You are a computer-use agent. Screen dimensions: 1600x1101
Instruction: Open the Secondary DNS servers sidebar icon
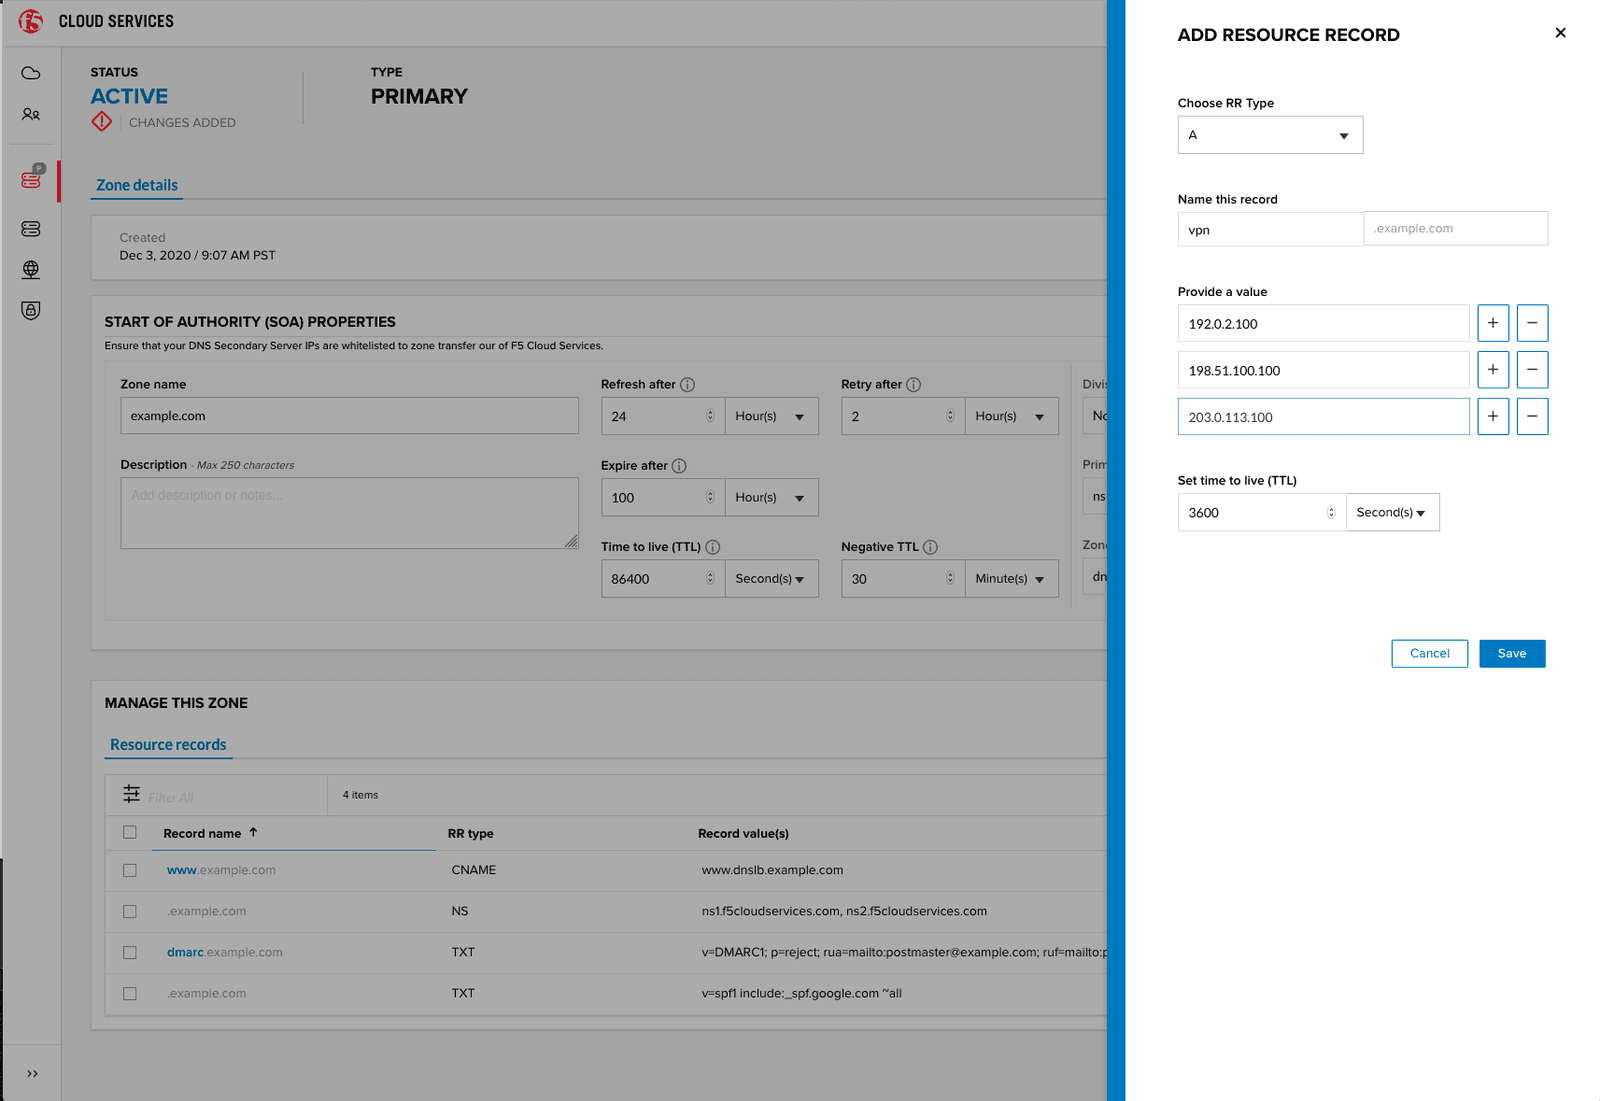31,228
